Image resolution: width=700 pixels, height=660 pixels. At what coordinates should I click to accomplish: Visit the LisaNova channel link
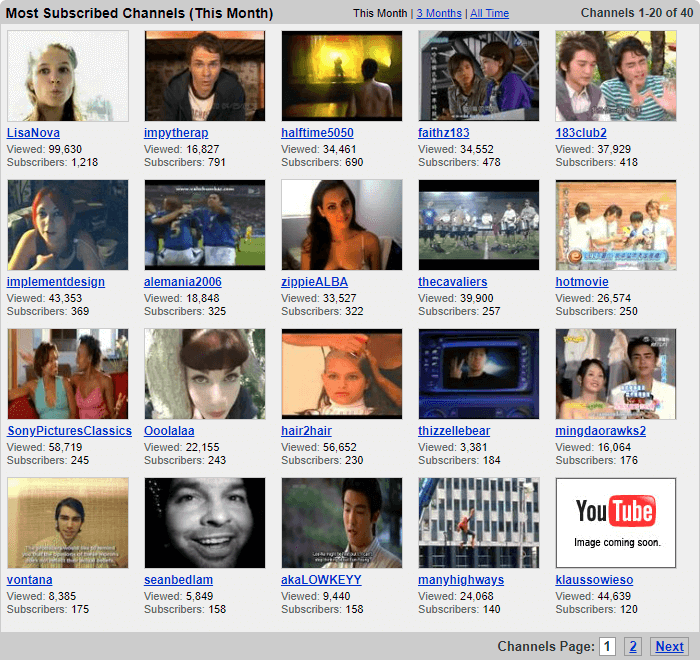pyautogui.click(x=33, y=133)
